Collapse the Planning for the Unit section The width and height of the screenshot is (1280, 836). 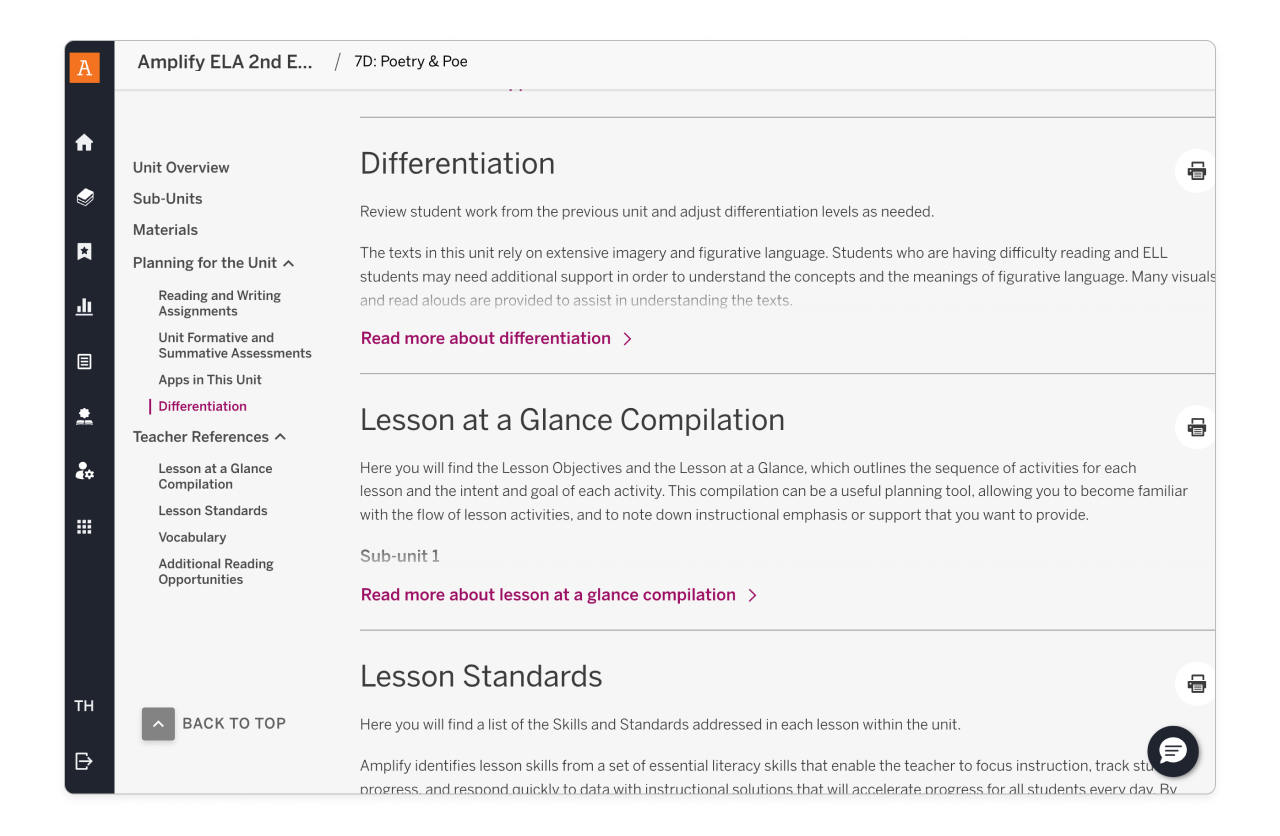[289, 262]
